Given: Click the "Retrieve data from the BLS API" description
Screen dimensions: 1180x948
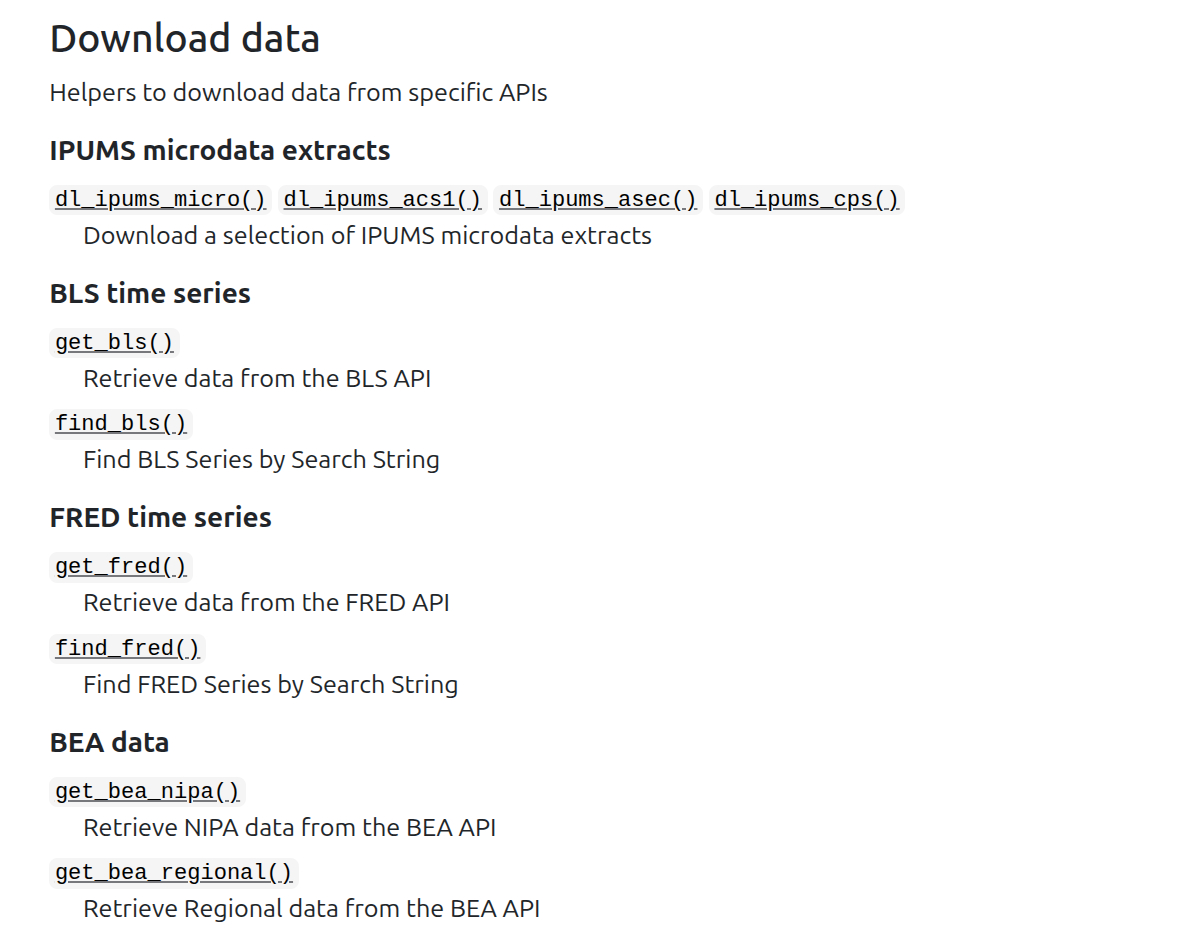Looking at the screenshot, I should click(257, 379).
